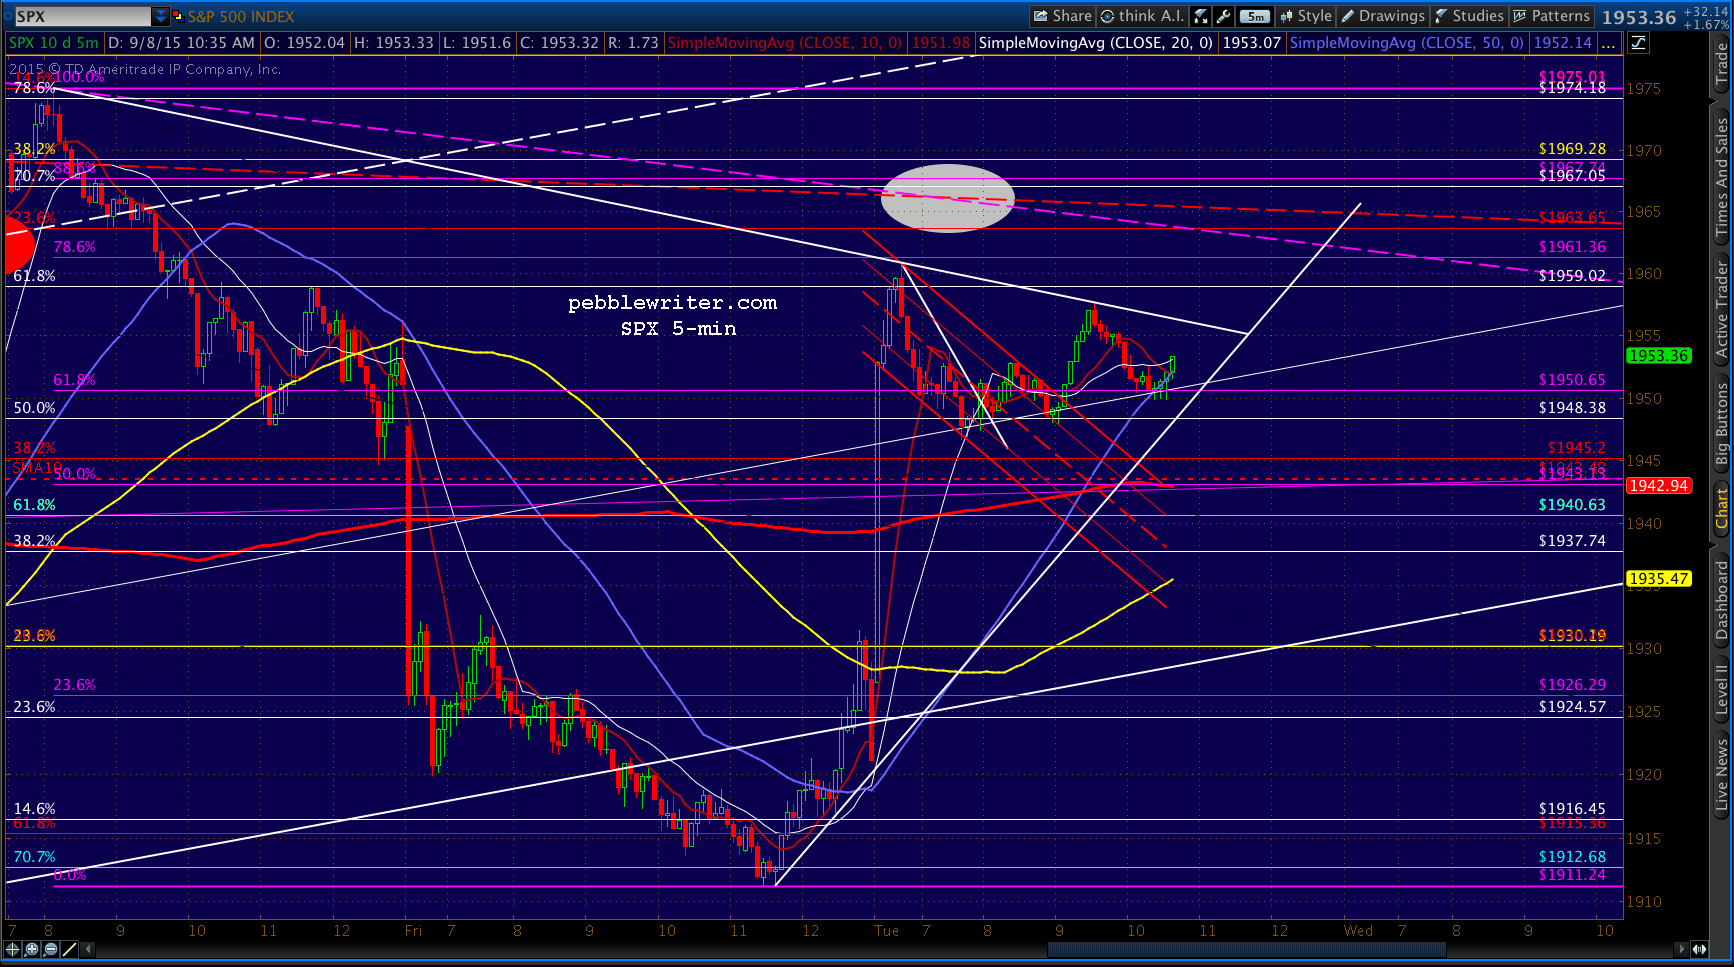Click the color-link squares icon beside SPX

pos(177,16)
